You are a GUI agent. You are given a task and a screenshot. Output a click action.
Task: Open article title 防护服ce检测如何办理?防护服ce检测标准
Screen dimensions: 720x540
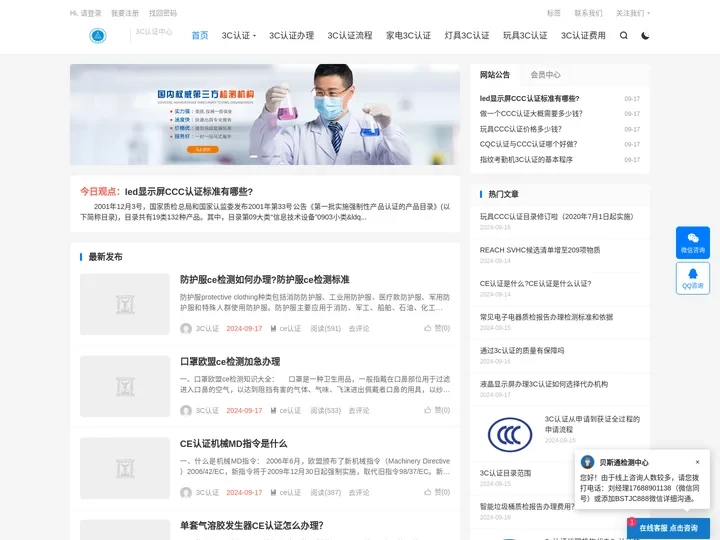coord(264,279)
